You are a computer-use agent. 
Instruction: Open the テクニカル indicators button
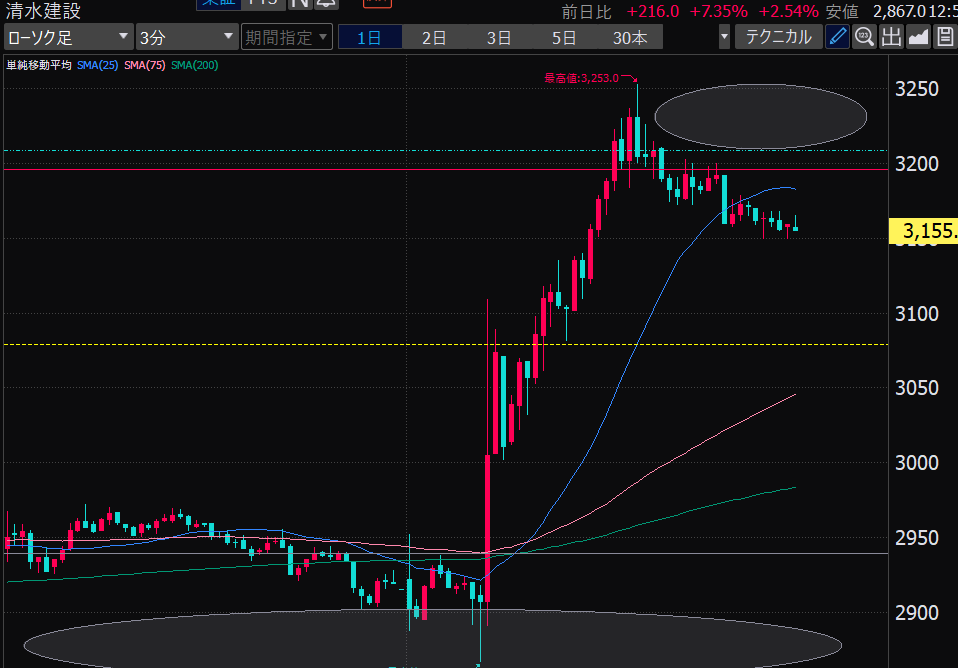pos(780,38)
